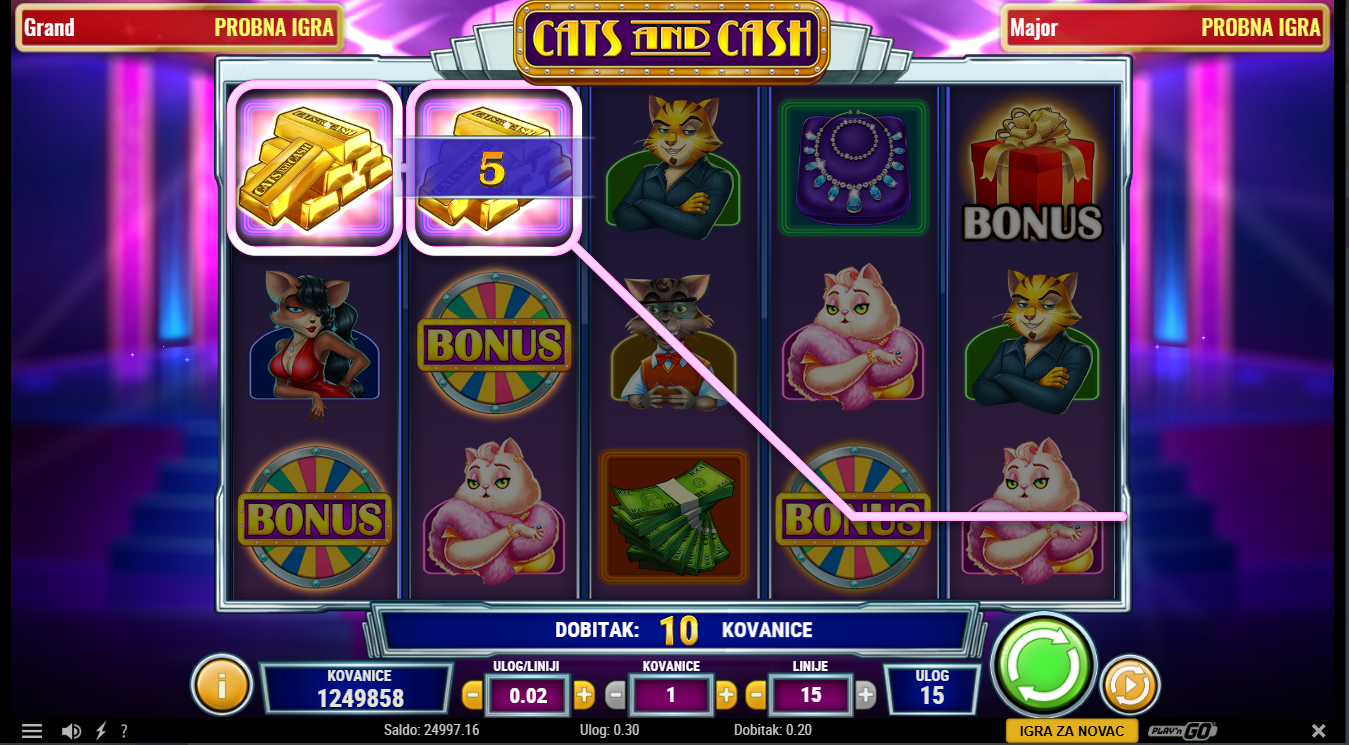Open the paytable info button
Screen dimensions: 1349x745
[221, 684]
